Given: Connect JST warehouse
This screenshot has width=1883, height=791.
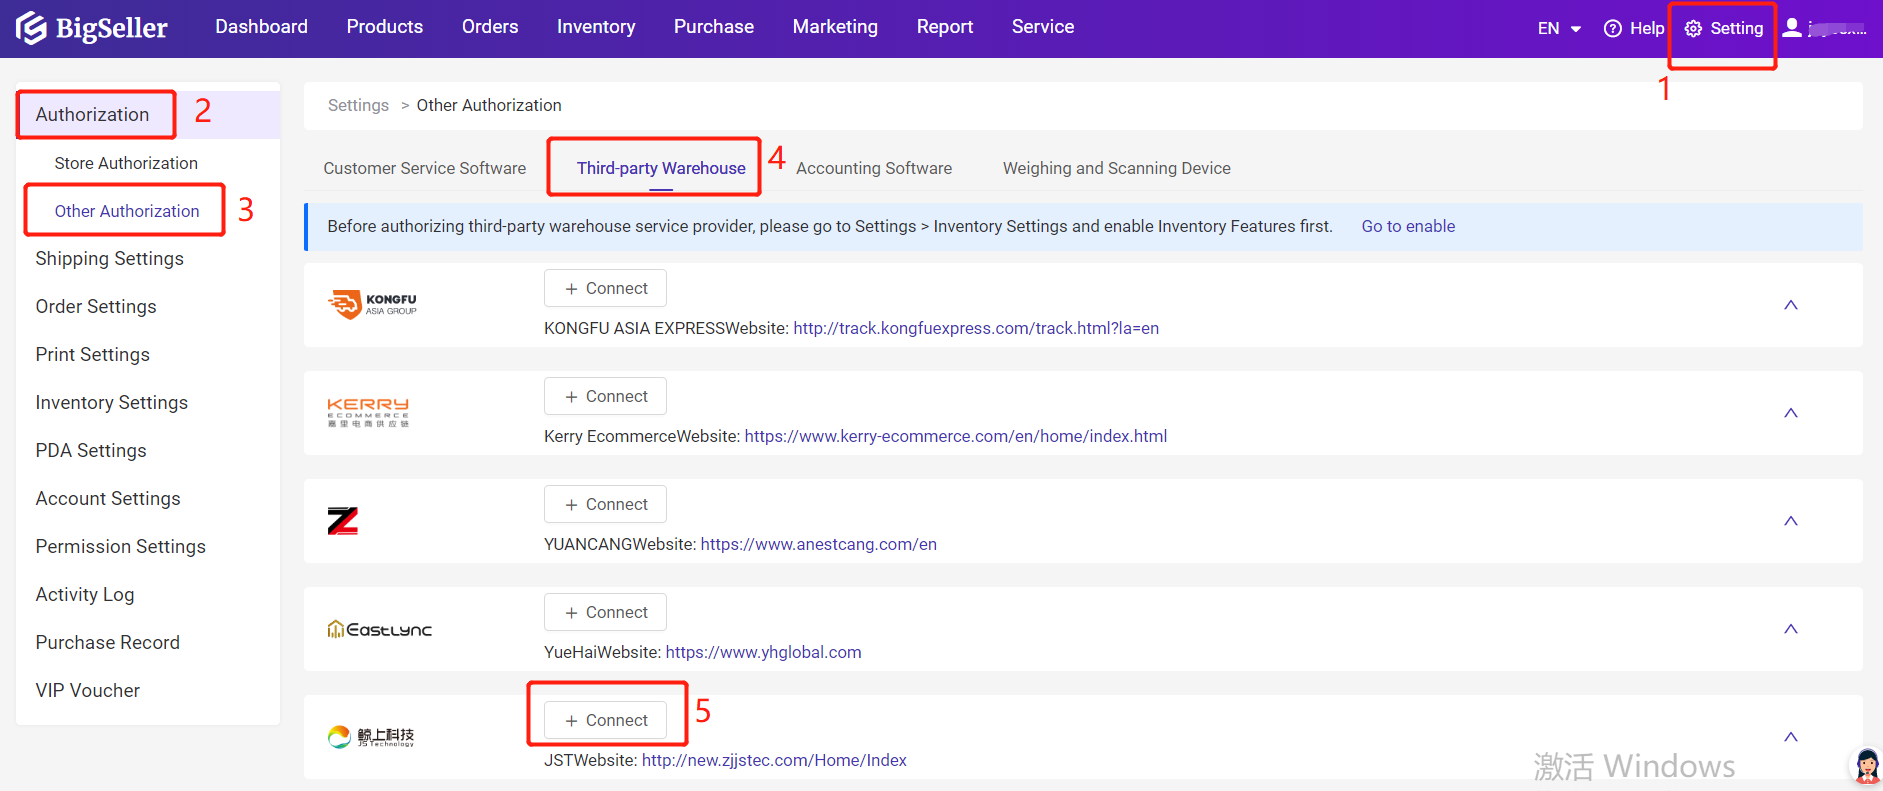Looking at the screenshot, I should (x=605, y=720).
